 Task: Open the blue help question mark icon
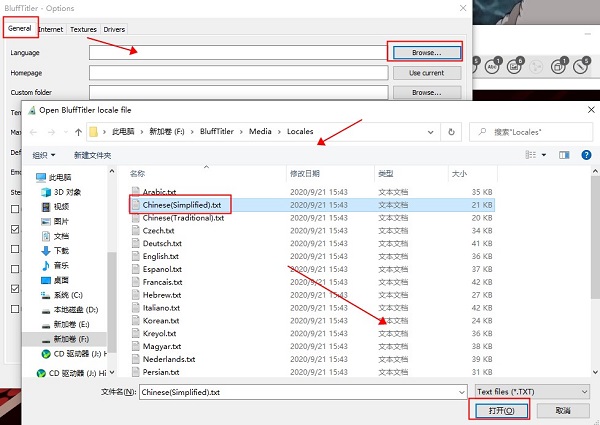[585, 155]
